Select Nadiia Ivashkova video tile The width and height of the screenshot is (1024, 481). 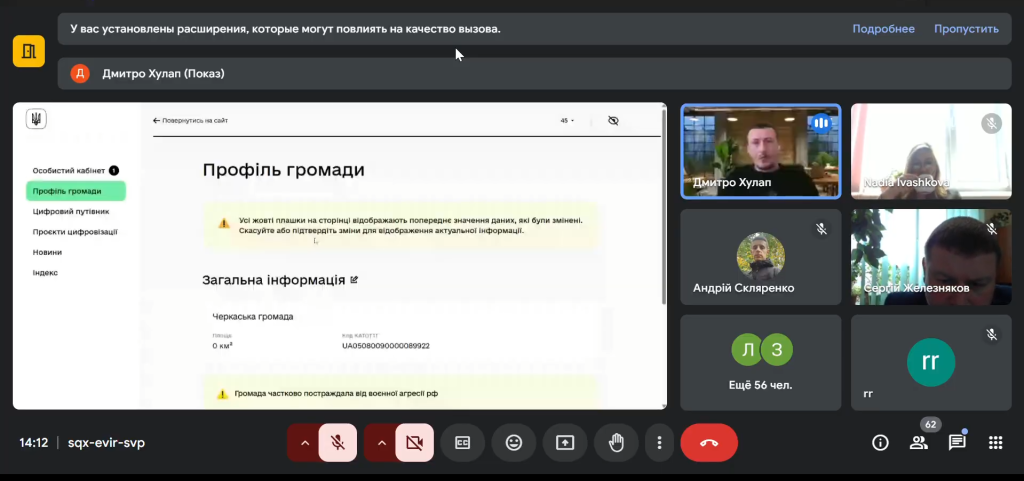click(931, 151)
